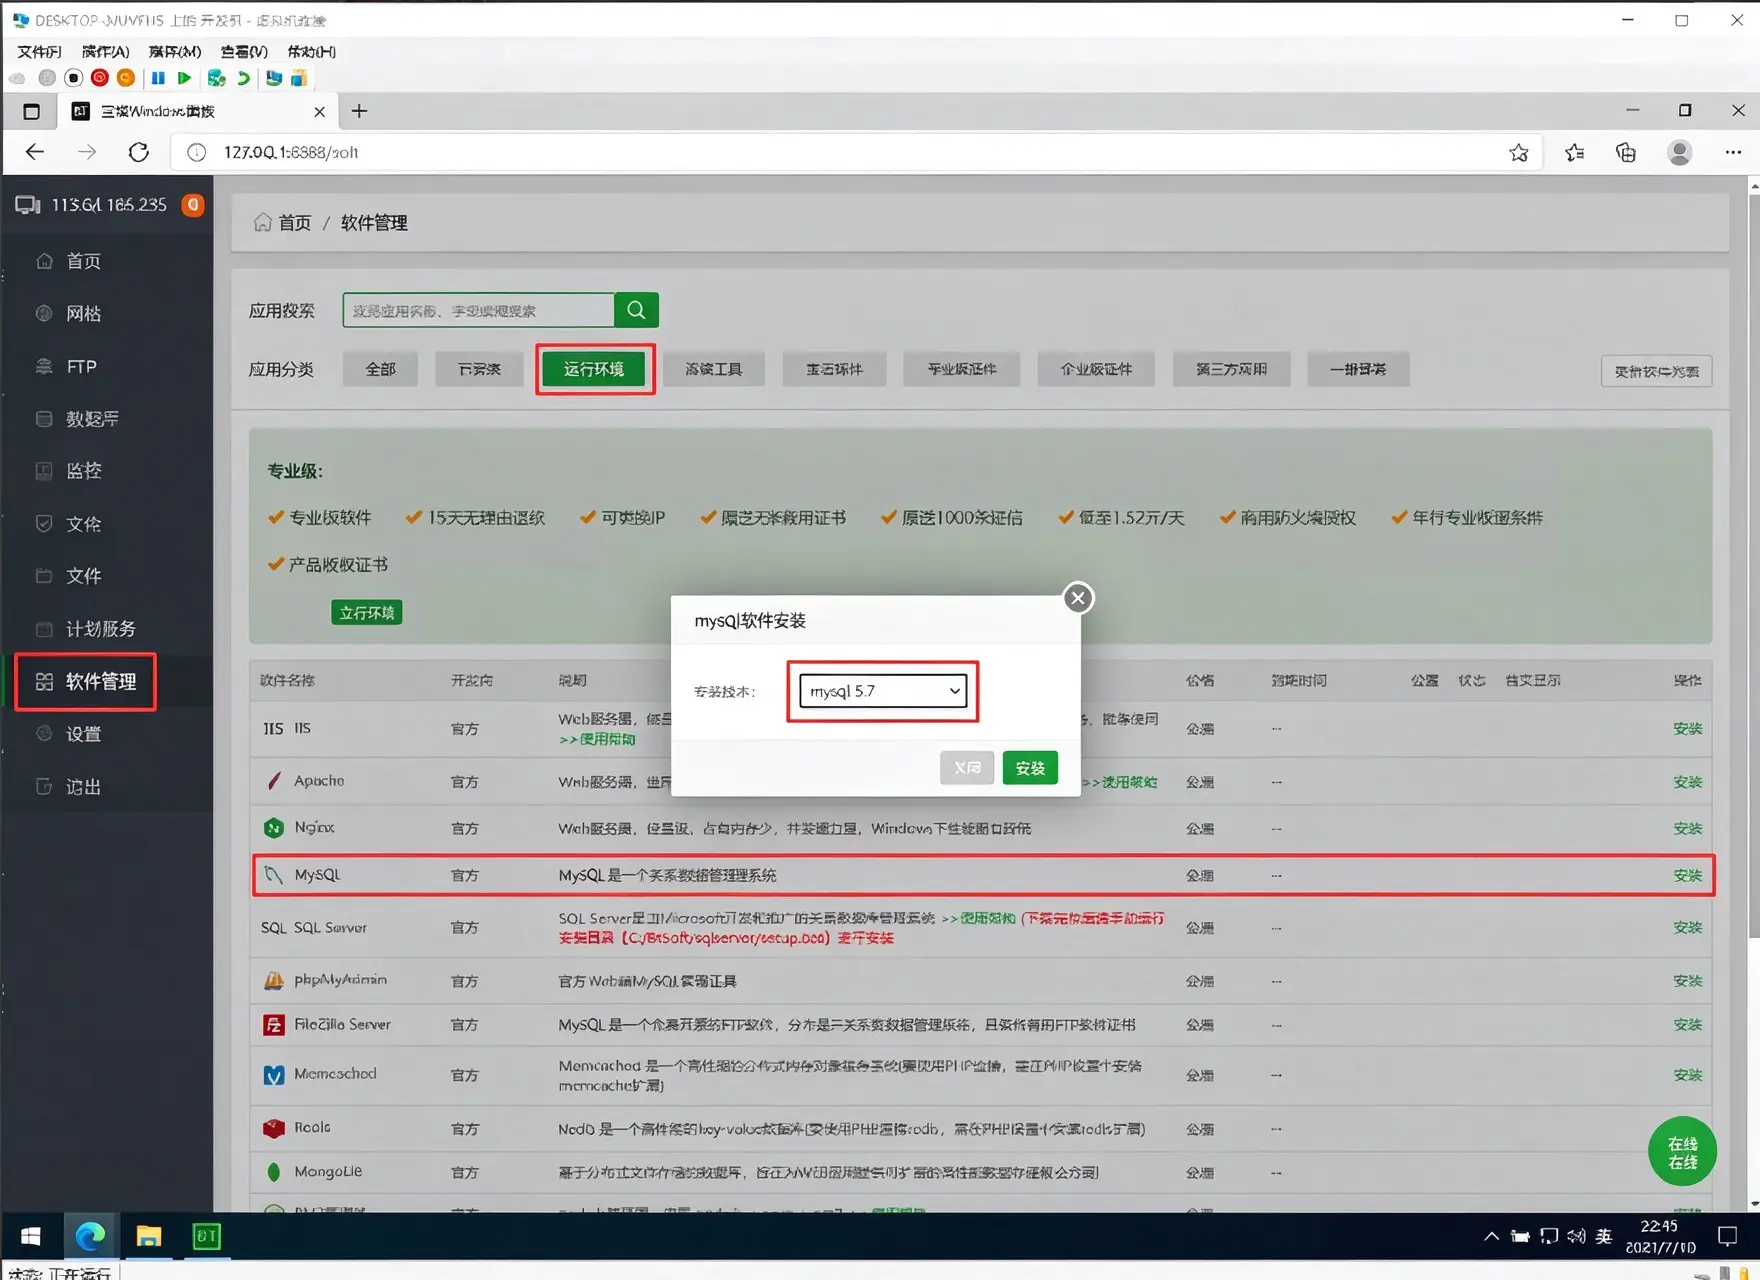This screenshot has height=1280, width=1760.
Task: Click the MySQL row icon
Action: 273,875
